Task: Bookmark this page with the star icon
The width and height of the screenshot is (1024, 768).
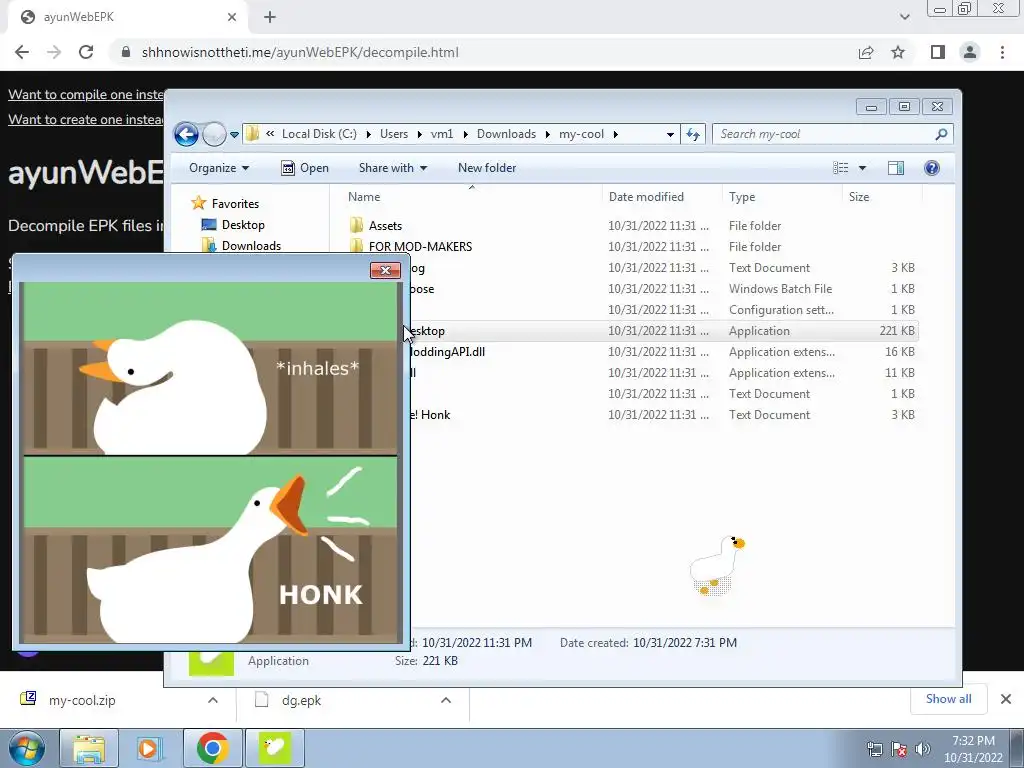Action: click(898, 52)
